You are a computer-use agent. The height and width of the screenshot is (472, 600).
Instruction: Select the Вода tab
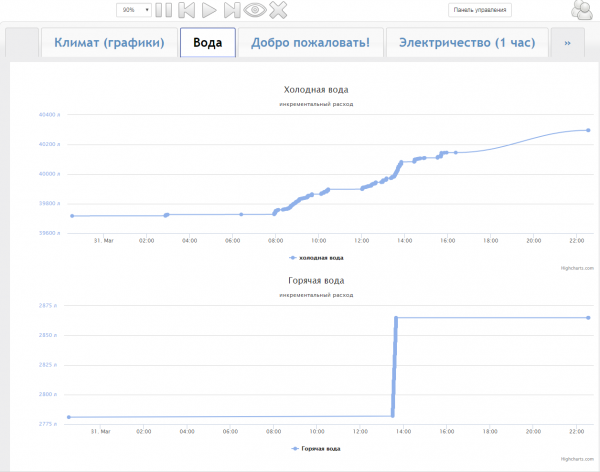click(x=207, y=43)
